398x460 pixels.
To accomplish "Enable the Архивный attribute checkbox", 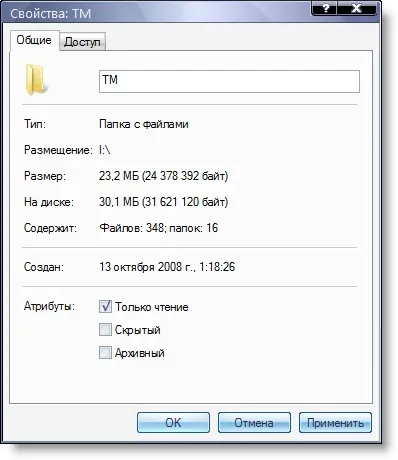I will pos(105,353).
